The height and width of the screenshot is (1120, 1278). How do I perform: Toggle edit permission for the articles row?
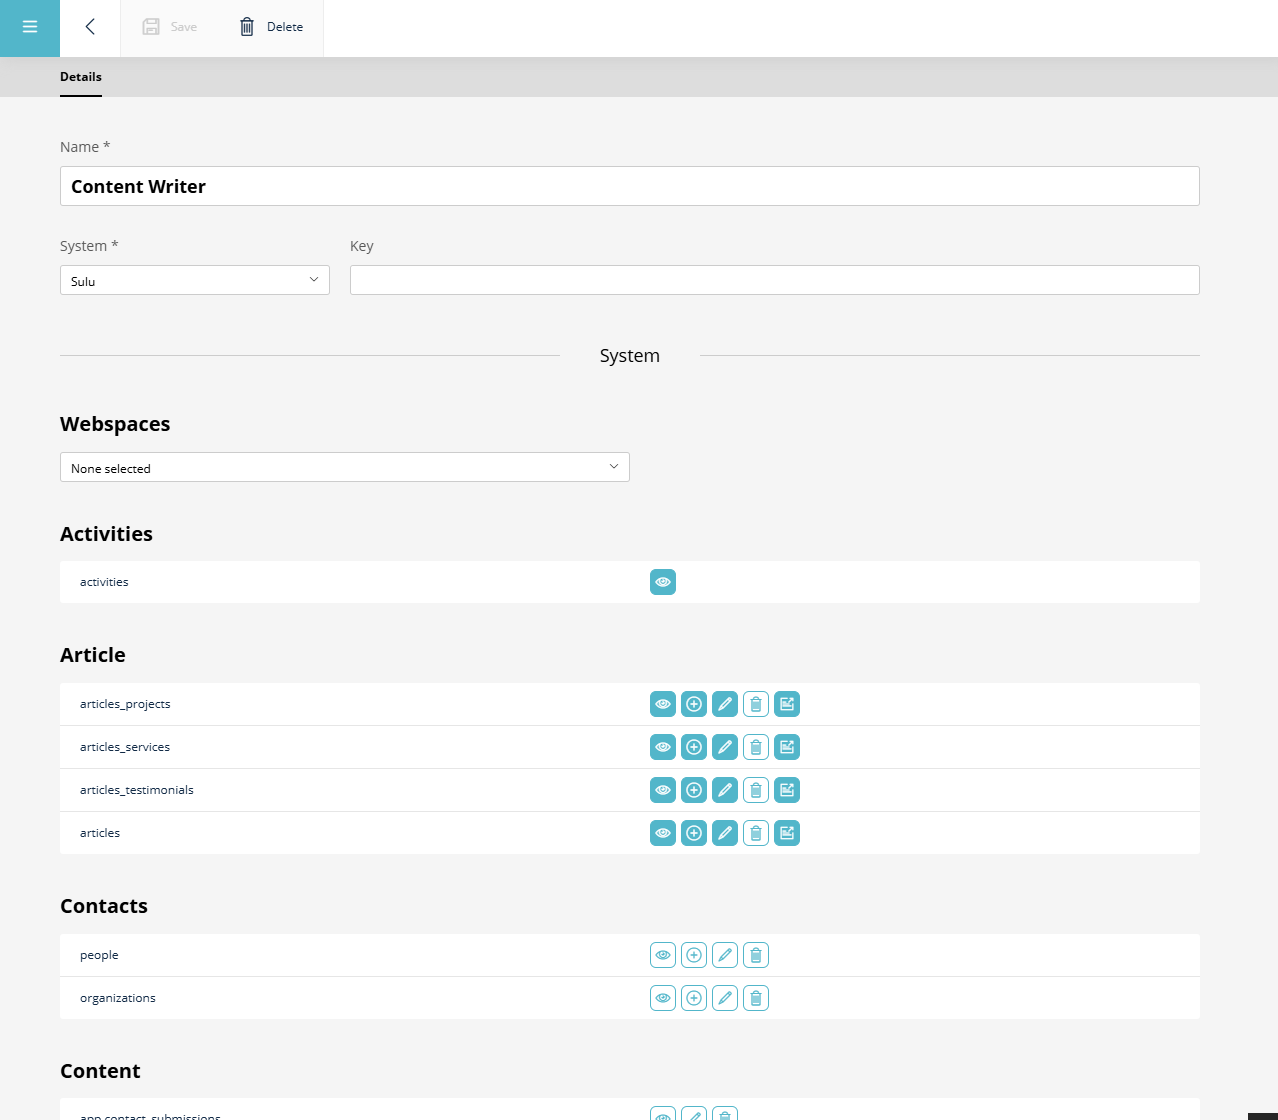pos(725,833)
